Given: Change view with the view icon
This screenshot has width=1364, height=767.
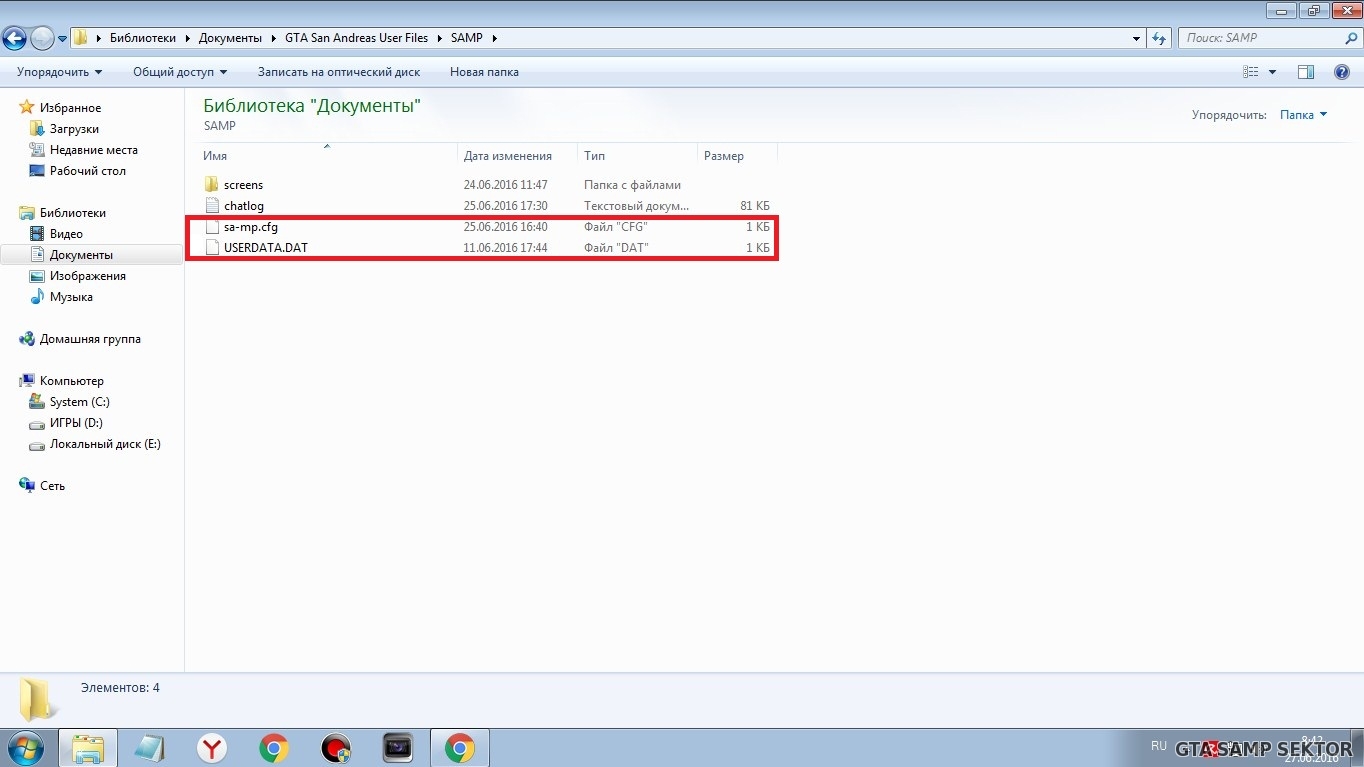Looking at the screenshot, I should pos(1250,72).
